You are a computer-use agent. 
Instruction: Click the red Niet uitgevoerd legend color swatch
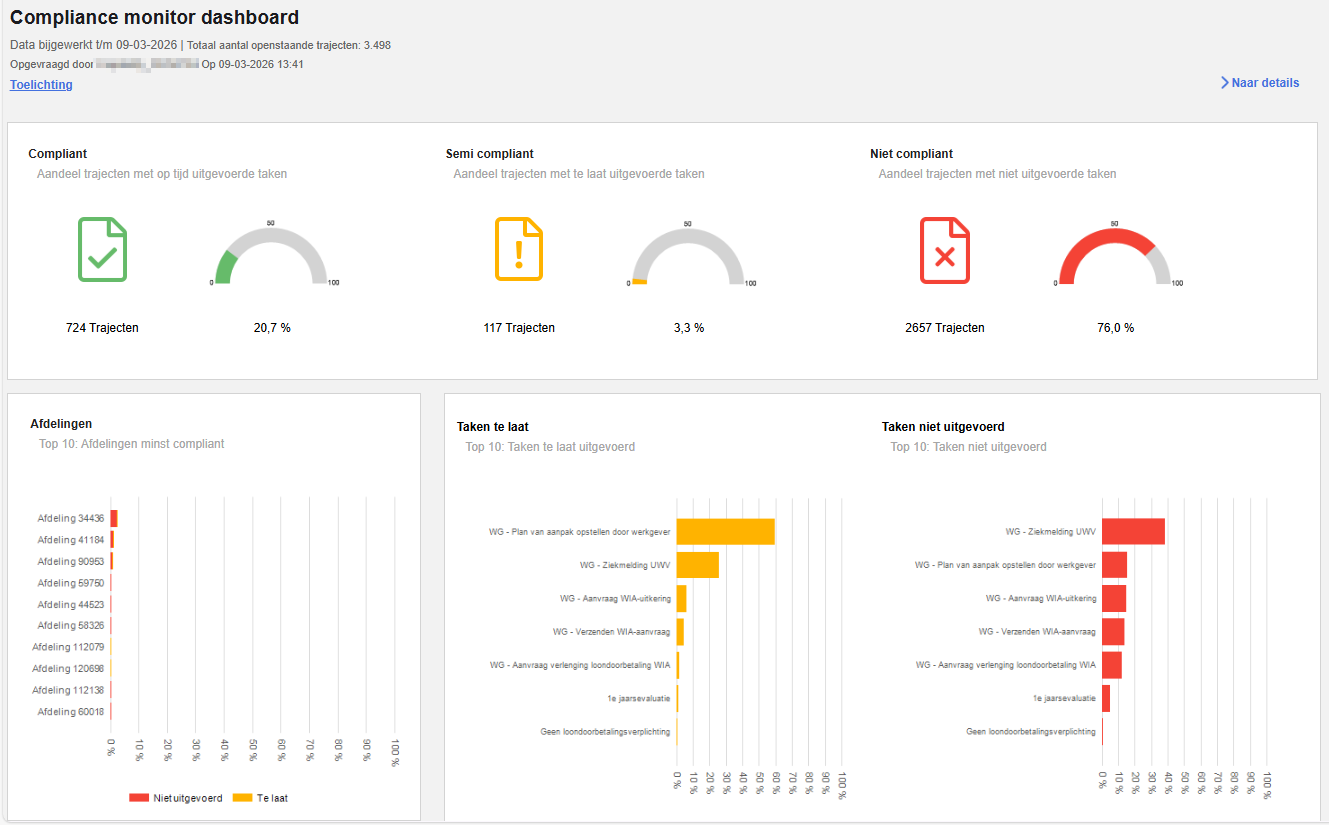pos(139,798)
